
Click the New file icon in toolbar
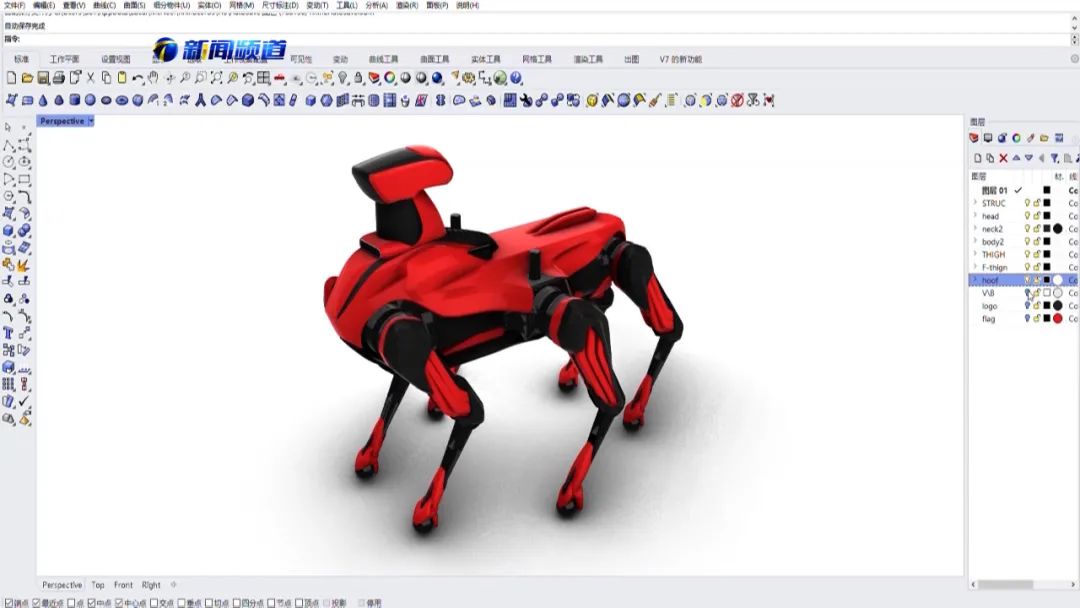[x=12, y=78]
